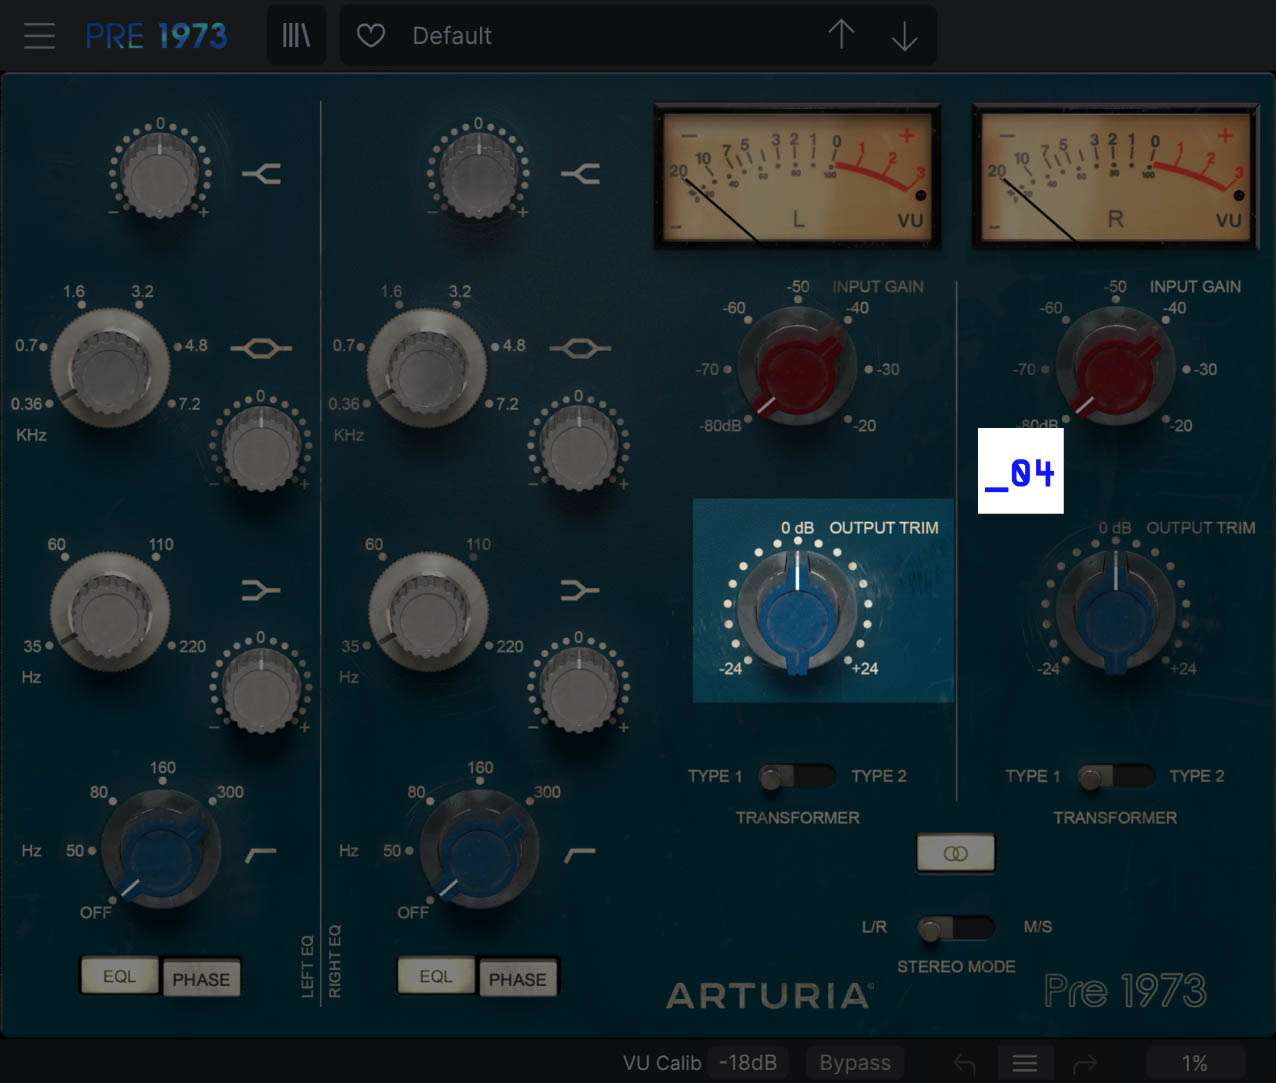Open the main hamburger menu

pyautogui.click(x=38, y=35)
